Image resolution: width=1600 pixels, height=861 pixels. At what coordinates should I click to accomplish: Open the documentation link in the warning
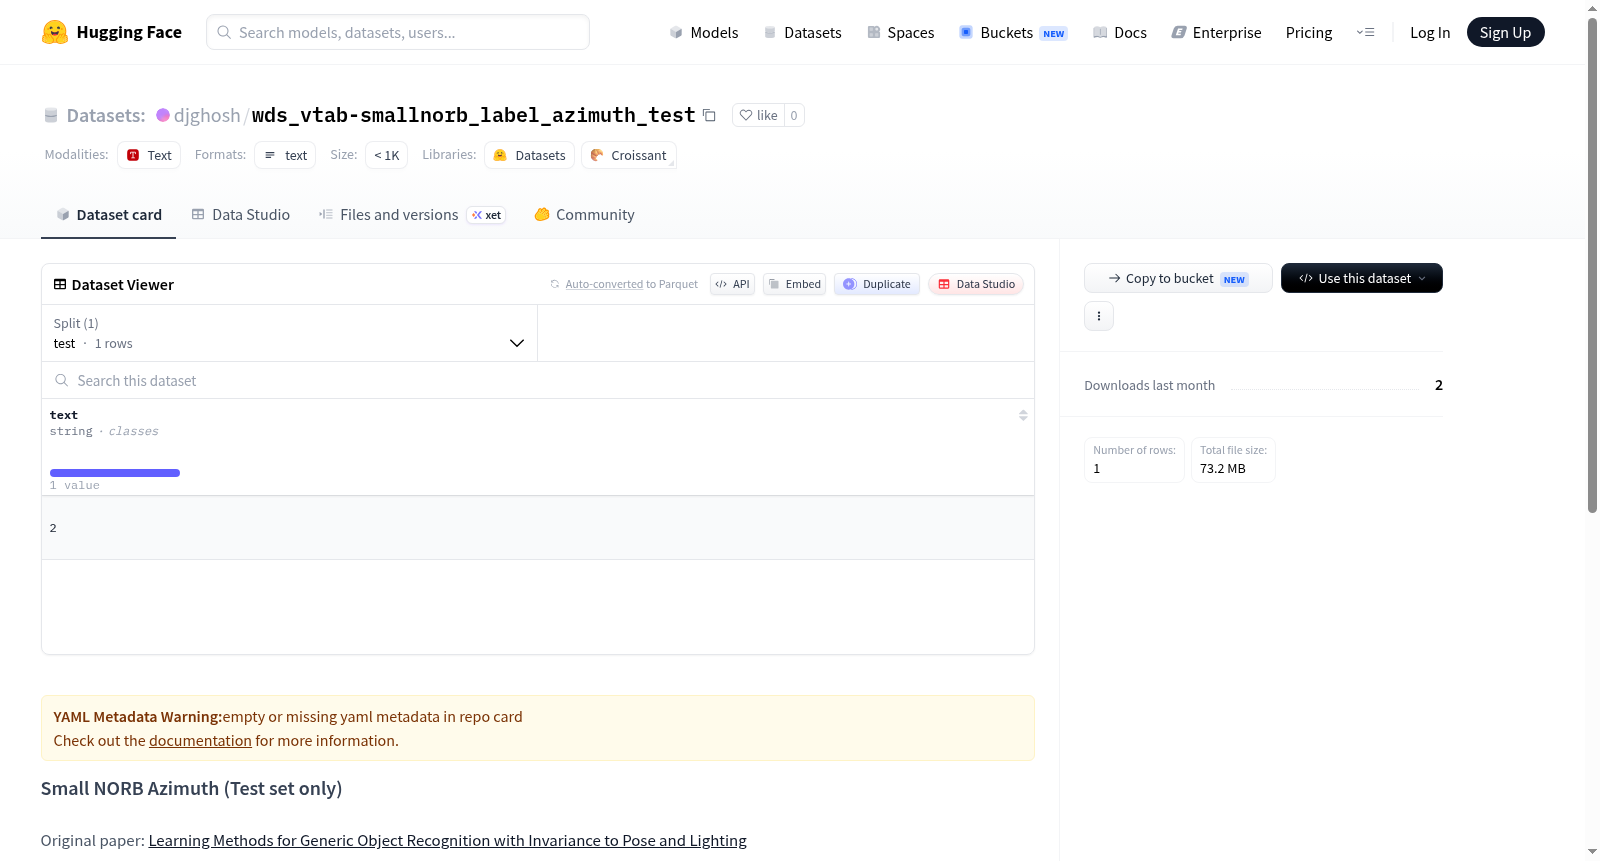click(200, 741)
